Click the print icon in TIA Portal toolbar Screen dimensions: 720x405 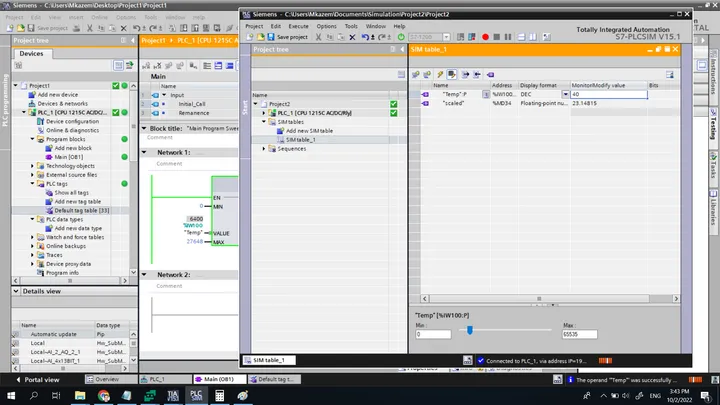tap(77, 28)
